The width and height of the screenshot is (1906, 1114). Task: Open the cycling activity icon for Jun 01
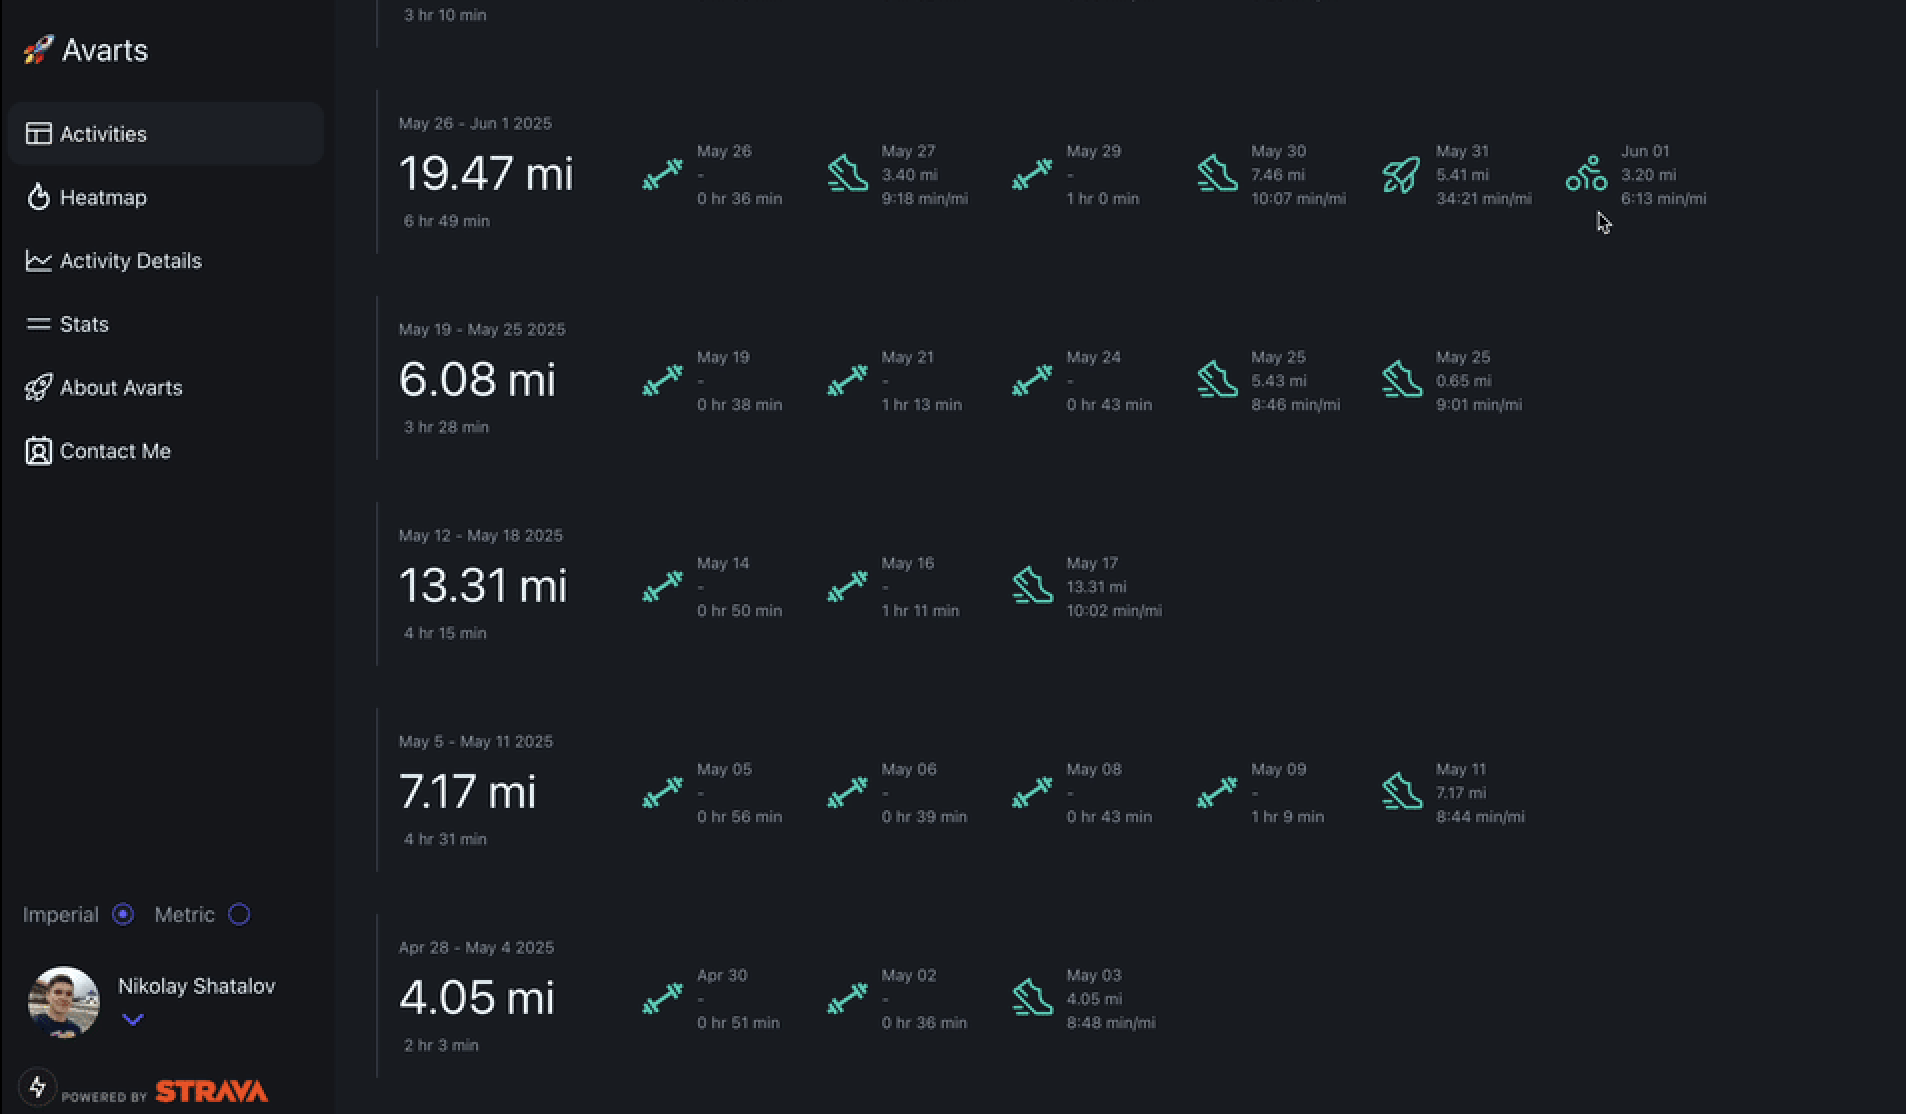coord(1587,173)
